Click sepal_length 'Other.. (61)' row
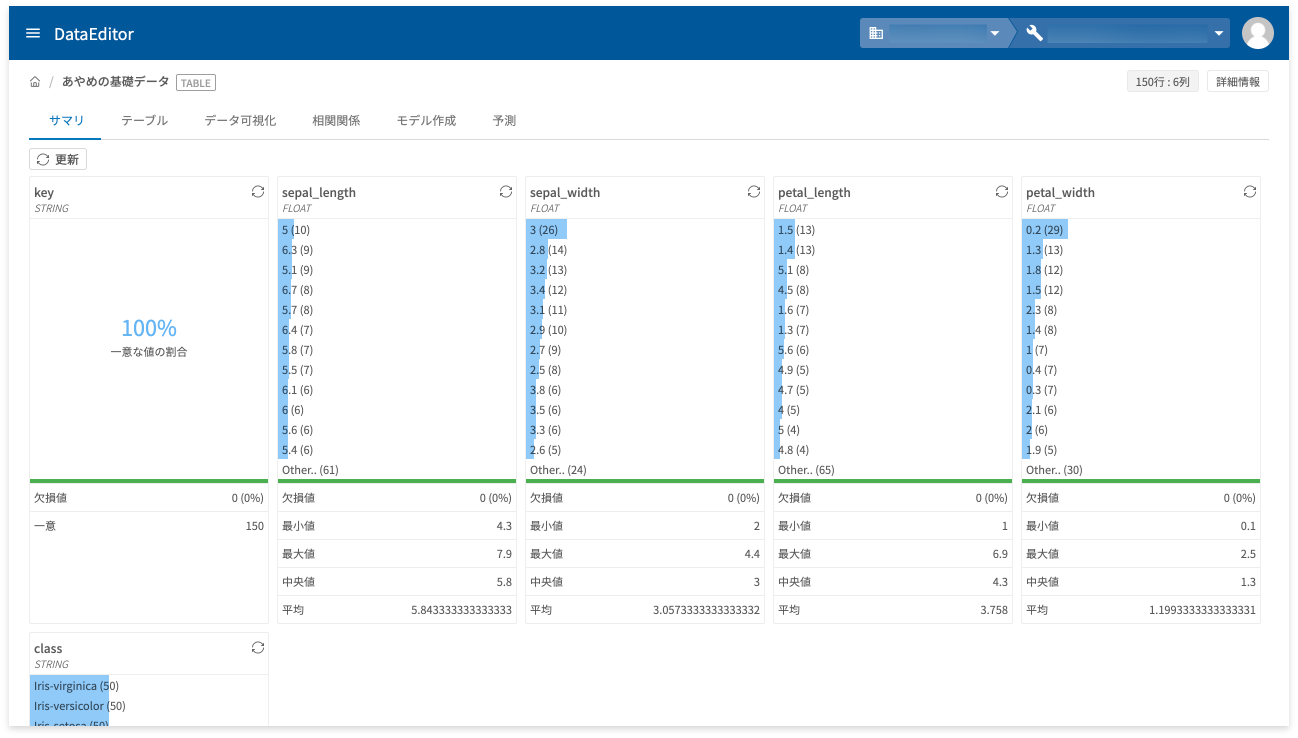The height and width of the screenshot is (738, 1298). 396,470
